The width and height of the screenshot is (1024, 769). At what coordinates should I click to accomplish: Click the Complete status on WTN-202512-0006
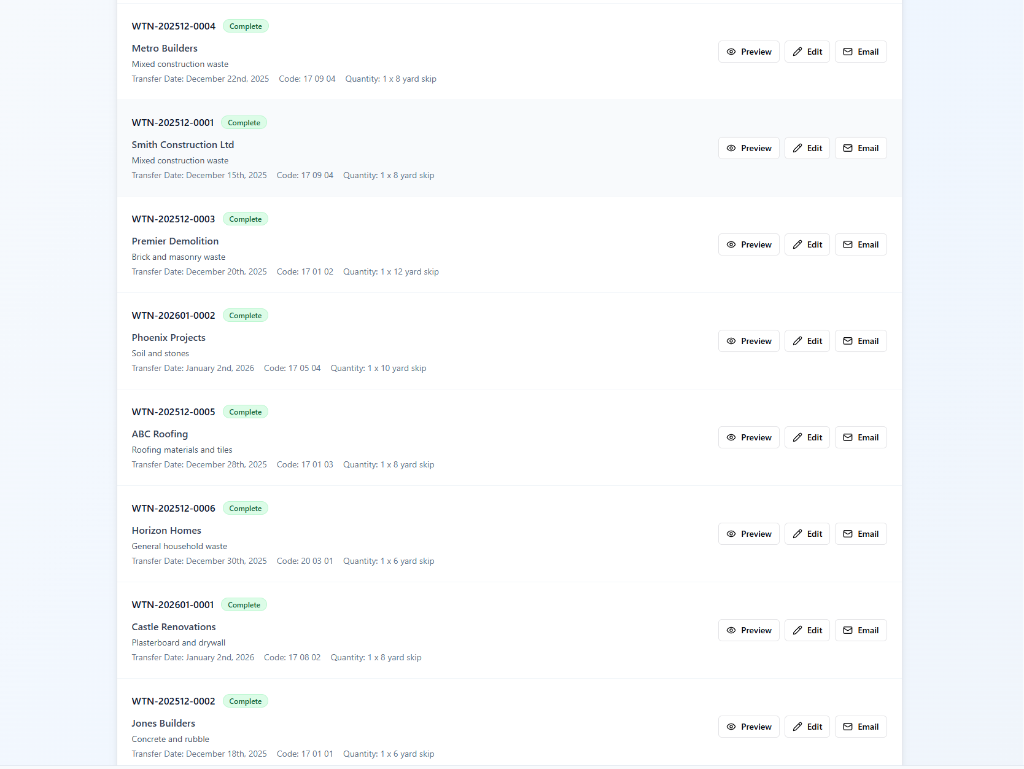tap(246, 509)
